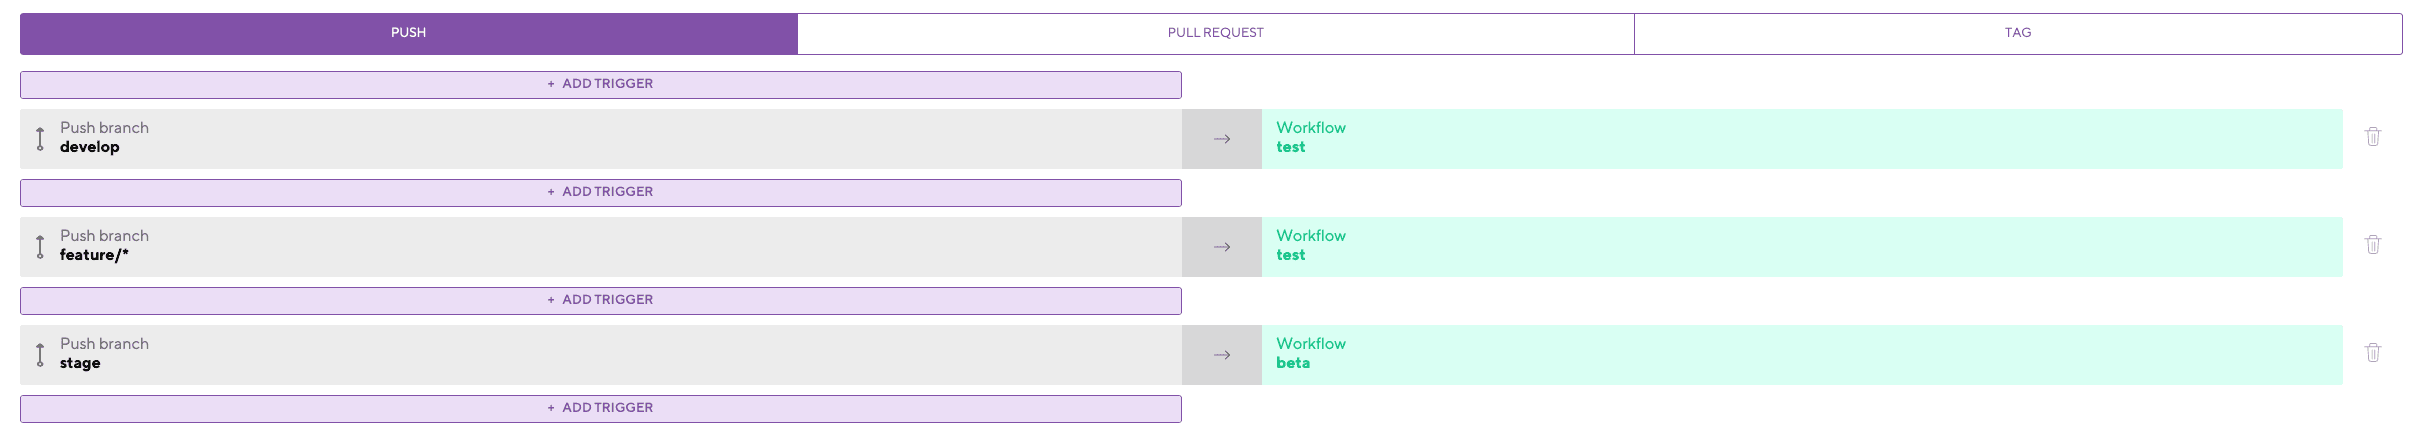The width and height of the screenshot is (2418, 440).
Task: Add a trigger above the develop row
Action: point(600,85)
